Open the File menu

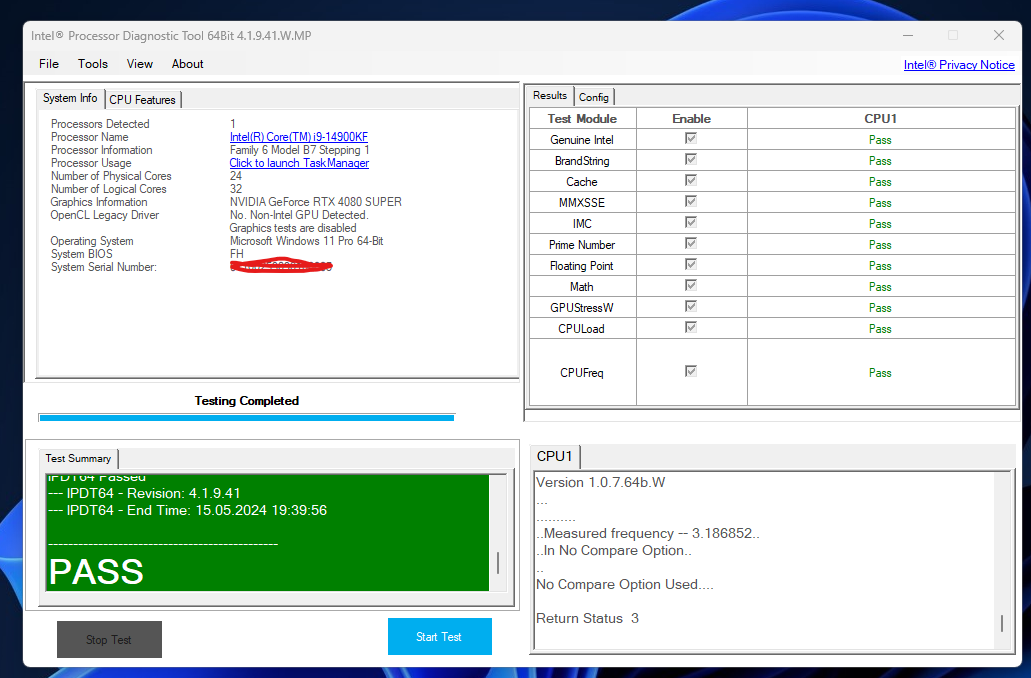pyautogui.click(x=49, y=64)
